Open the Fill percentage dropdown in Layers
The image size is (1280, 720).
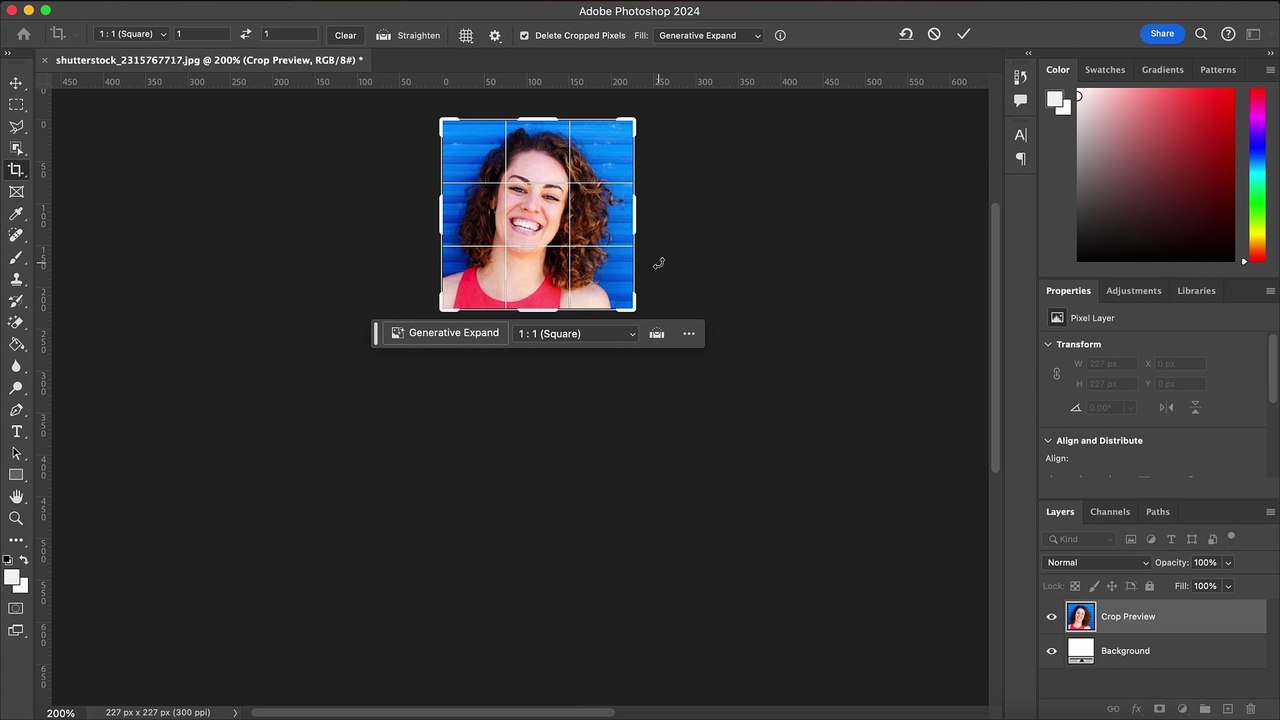(x=1228, y=586)
